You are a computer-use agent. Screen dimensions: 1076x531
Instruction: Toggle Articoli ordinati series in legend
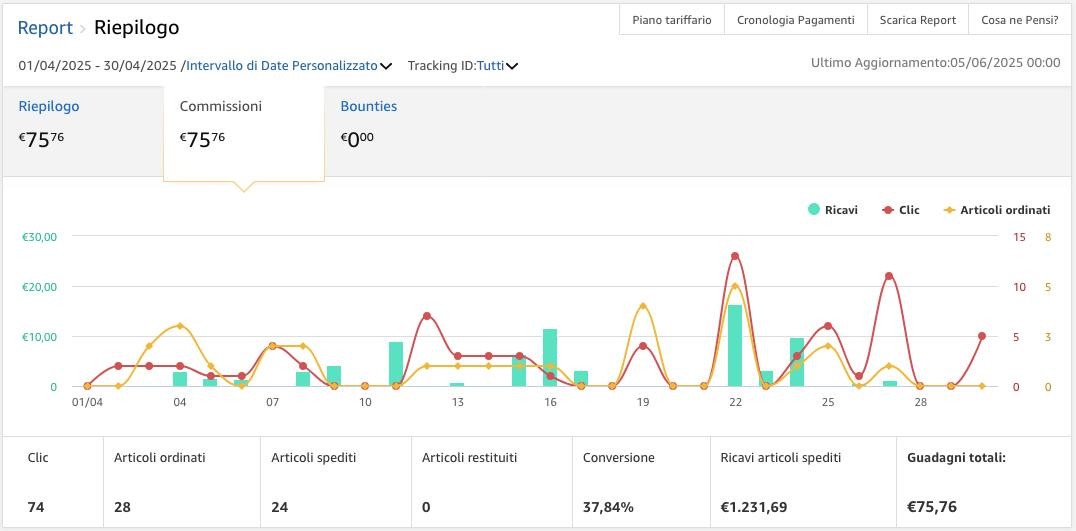(x=1004, y=210)
